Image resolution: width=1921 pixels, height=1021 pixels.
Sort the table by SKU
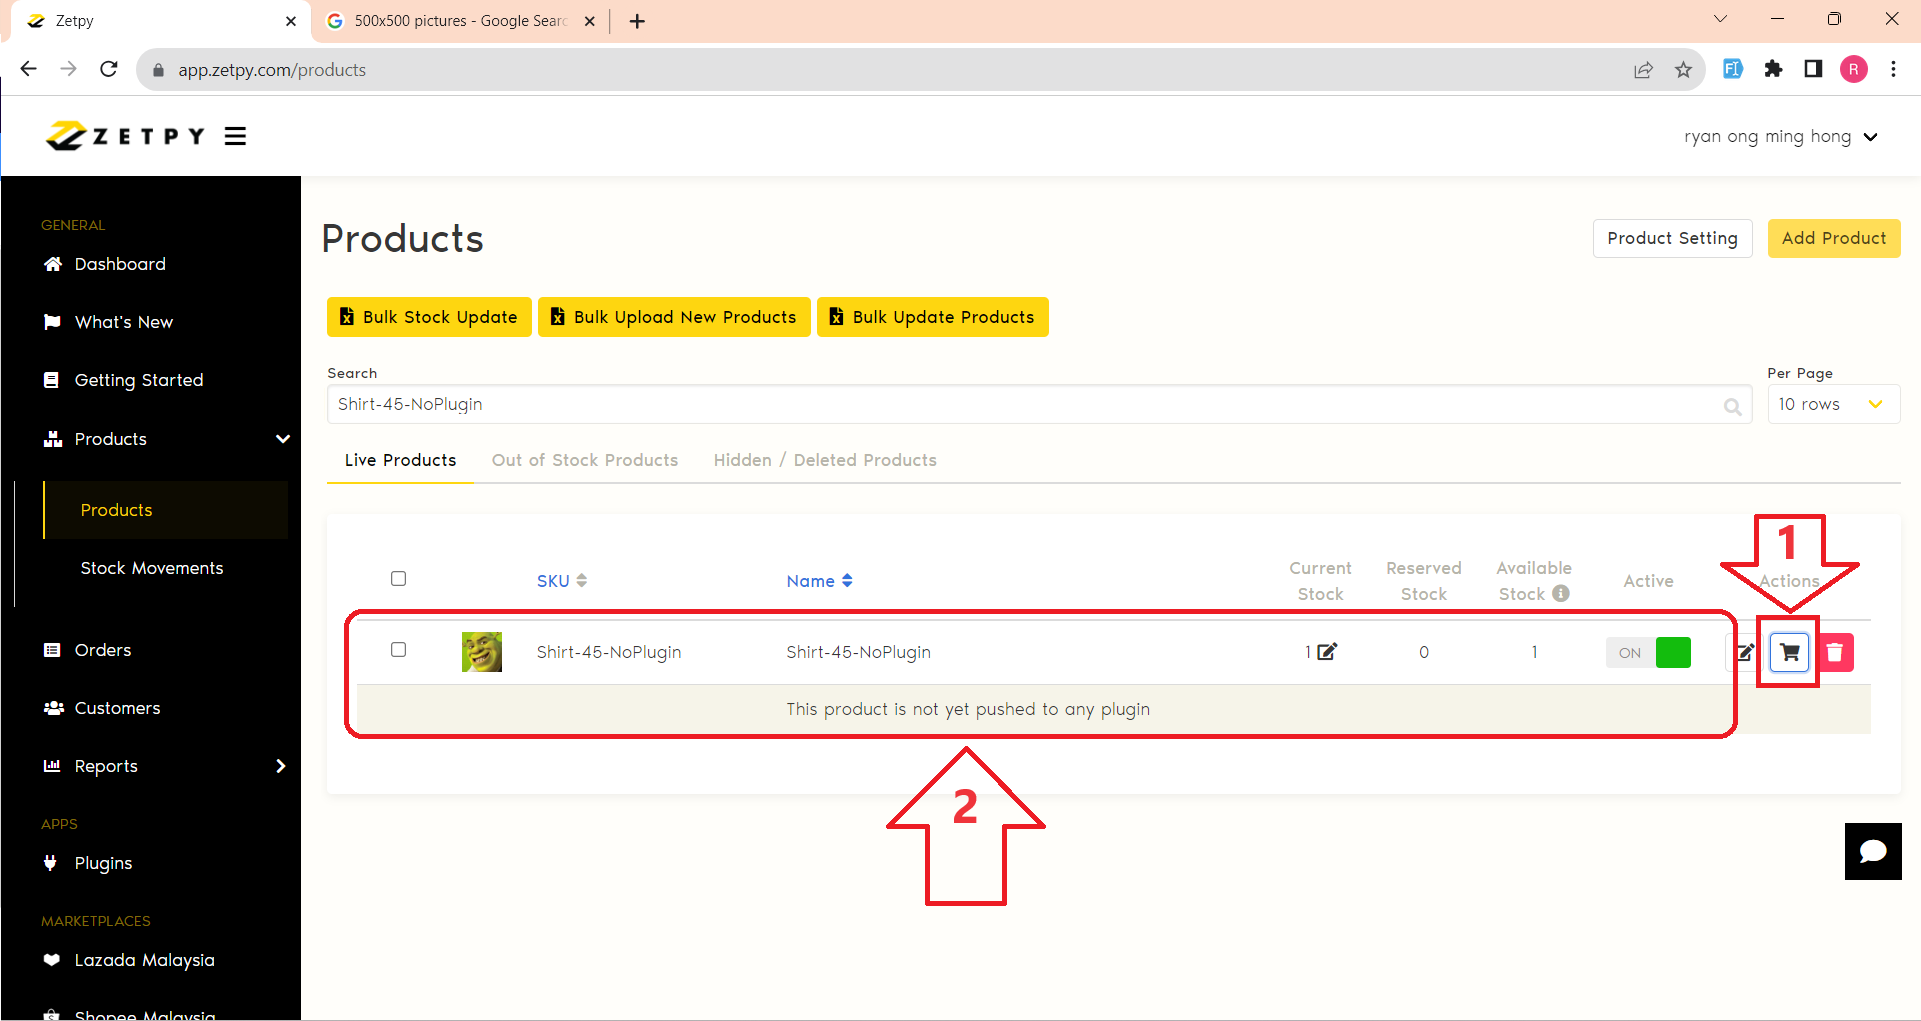click(x=561, y=581)
